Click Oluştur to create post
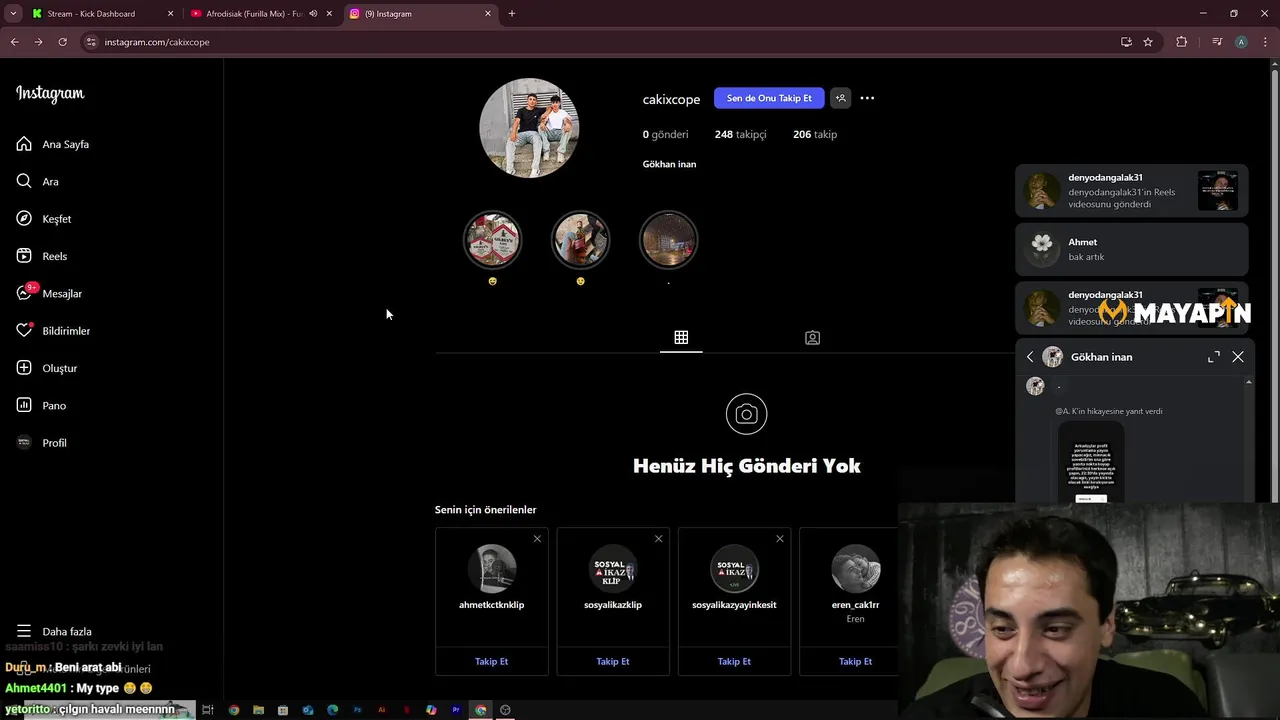The image size is (1280, 720). pos(47,368)
